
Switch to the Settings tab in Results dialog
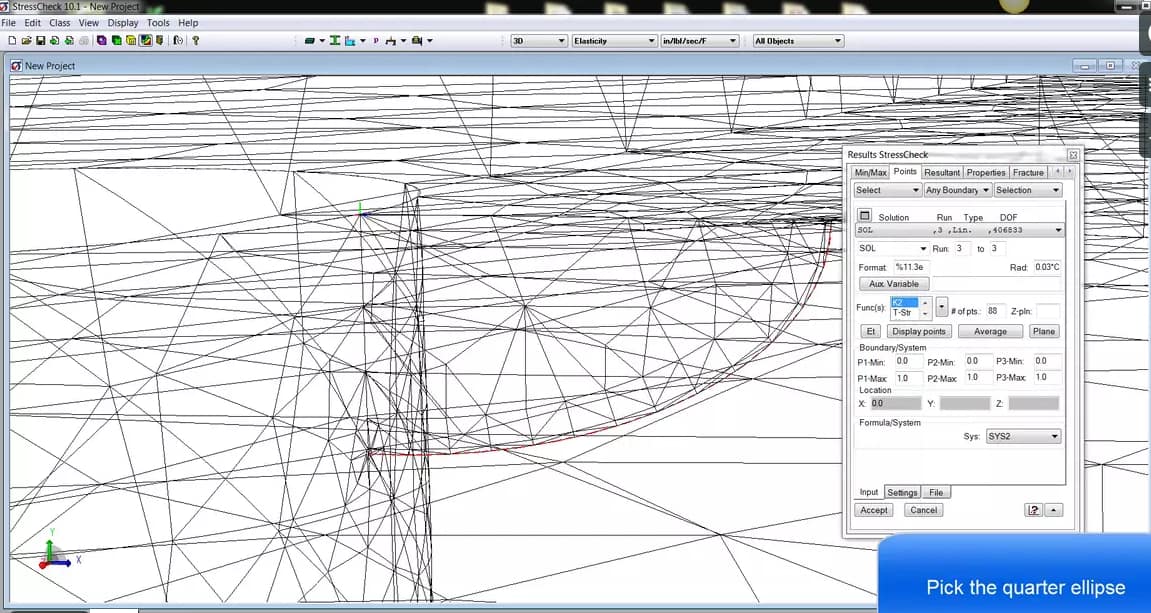902,492
